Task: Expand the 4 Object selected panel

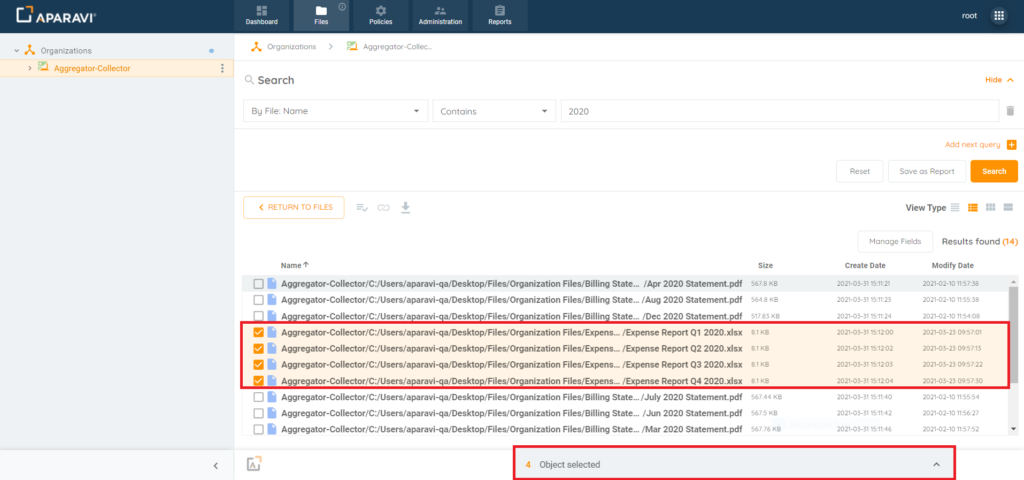Action: (x=936, y=464)
